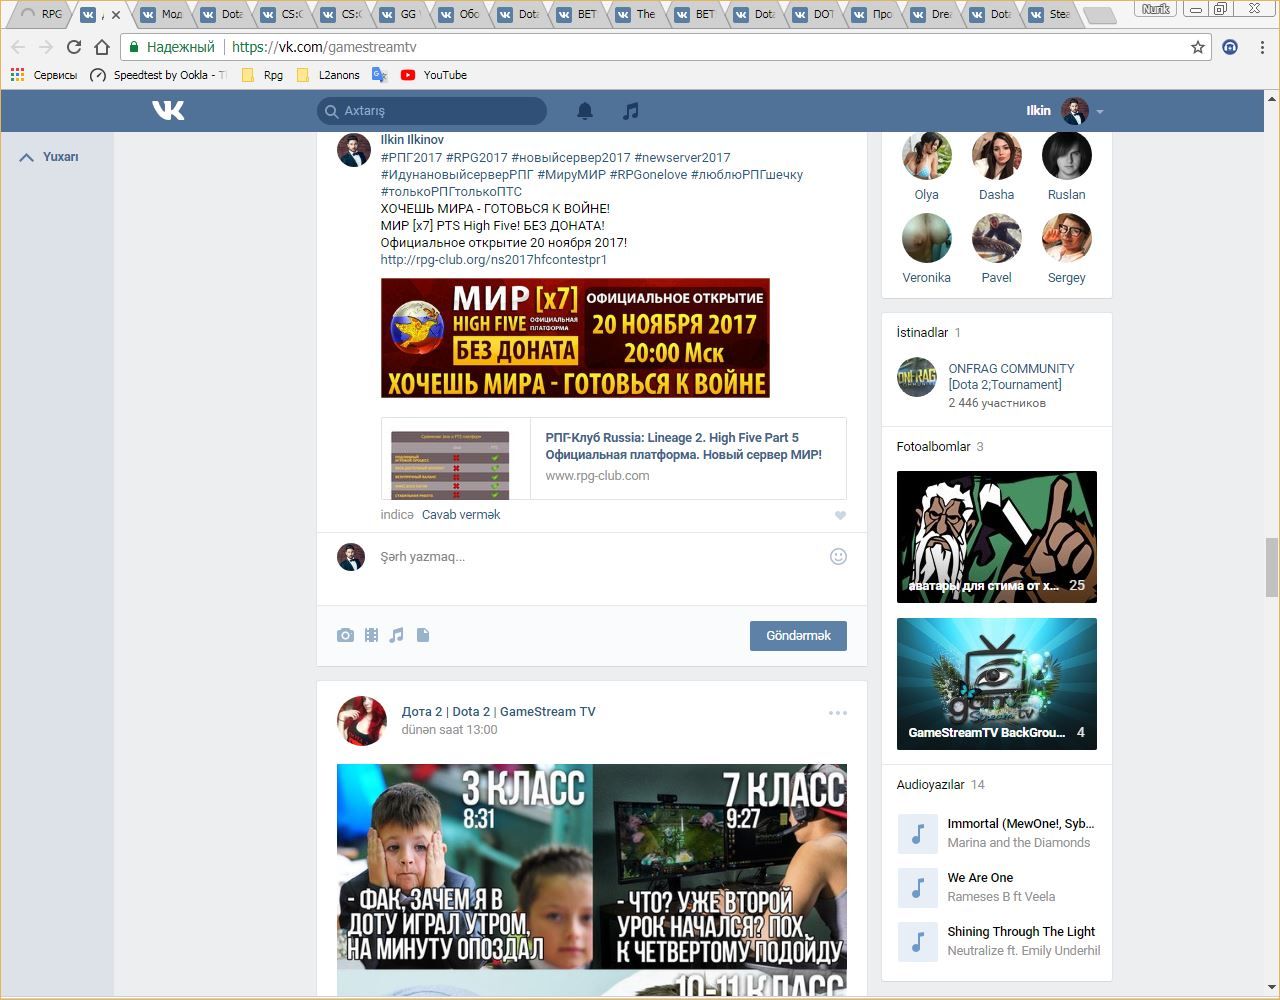Open the Google Translate bookmark icon
Screen dimensions: 1280x1000
click(x=379, y=75)
